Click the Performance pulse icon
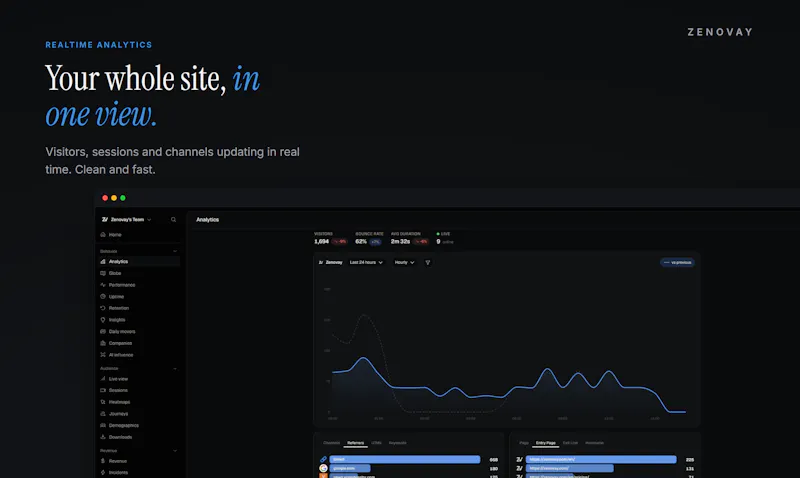The image size is (800, 478). (x=103, y=285)
